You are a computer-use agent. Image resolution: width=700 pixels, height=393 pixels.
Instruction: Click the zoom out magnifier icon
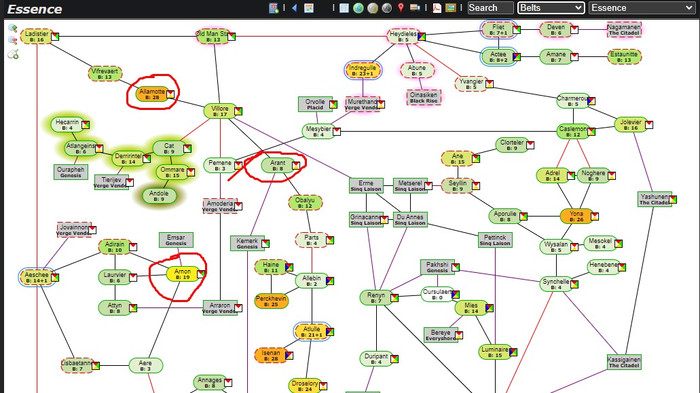[13, 41]
